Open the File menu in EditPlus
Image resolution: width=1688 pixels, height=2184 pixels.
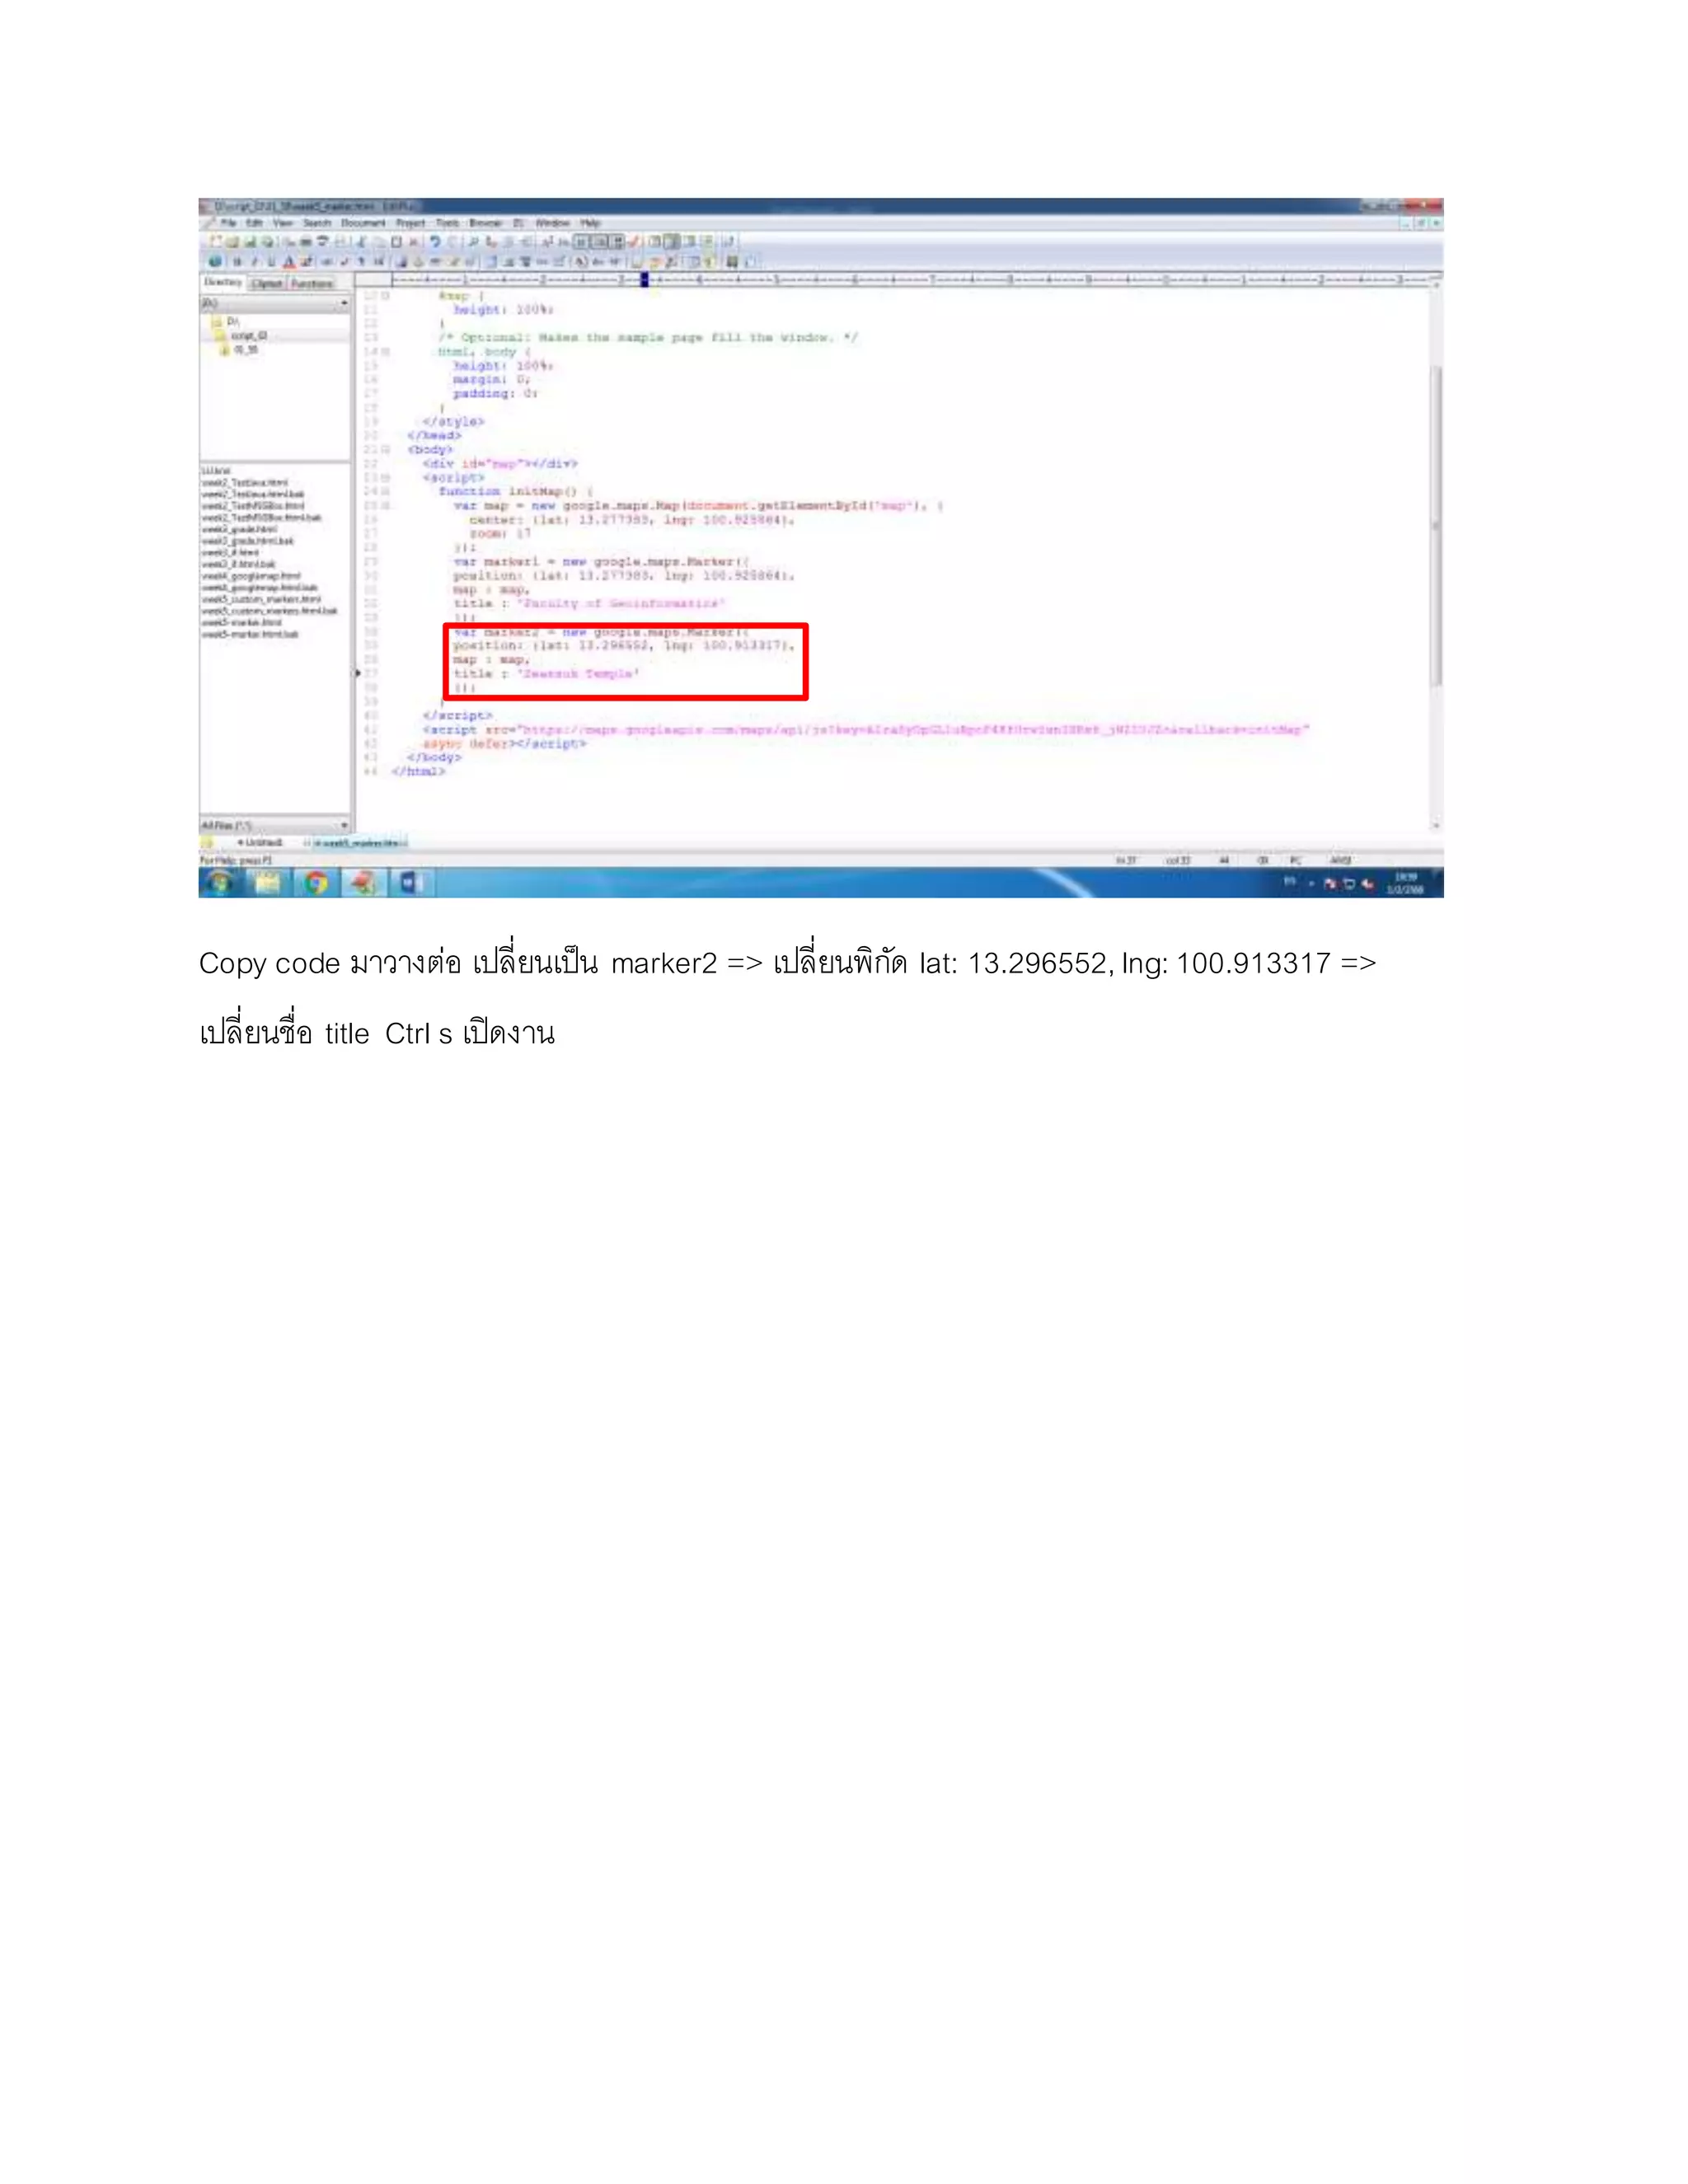[228, 223]
